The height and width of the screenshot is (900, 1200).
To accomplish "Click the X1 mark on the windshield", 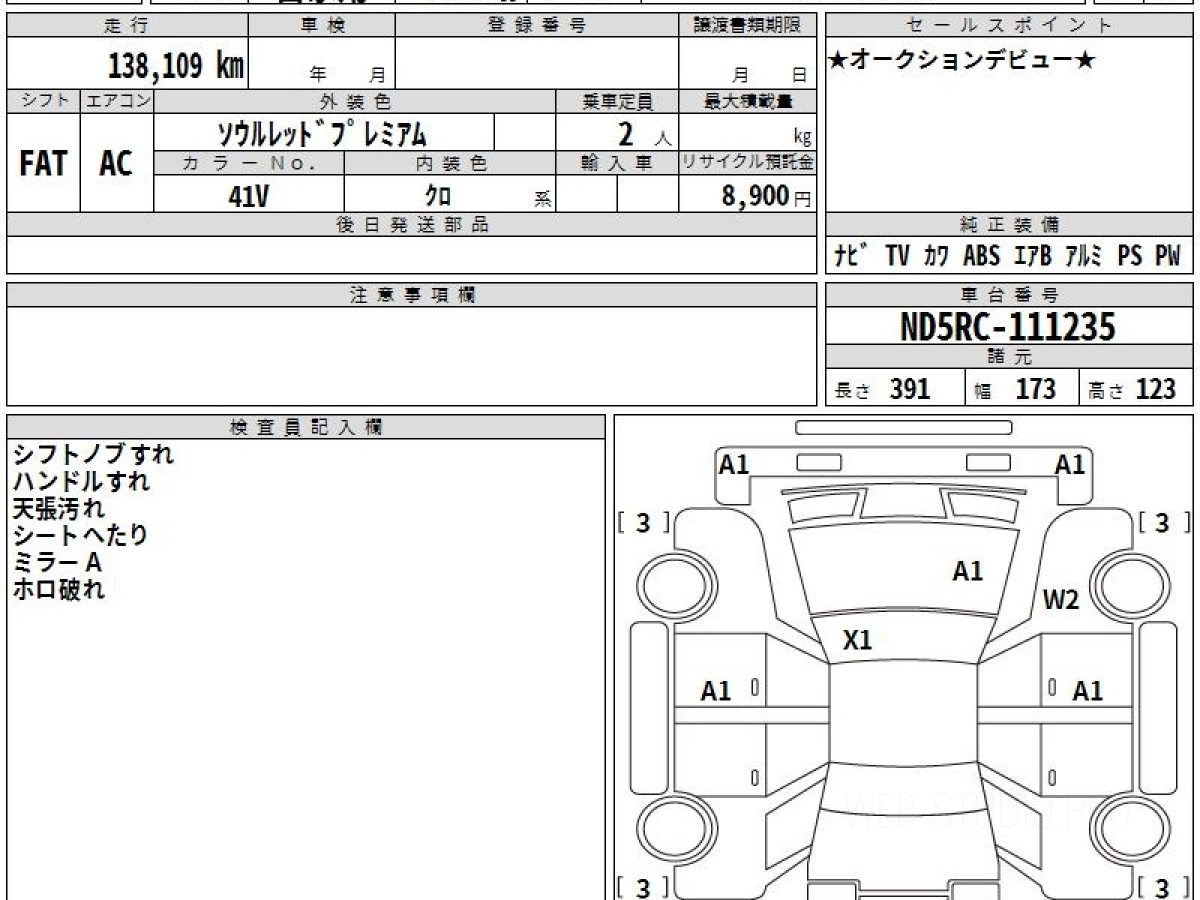I will pyautogui.click(x=857, y=640).
